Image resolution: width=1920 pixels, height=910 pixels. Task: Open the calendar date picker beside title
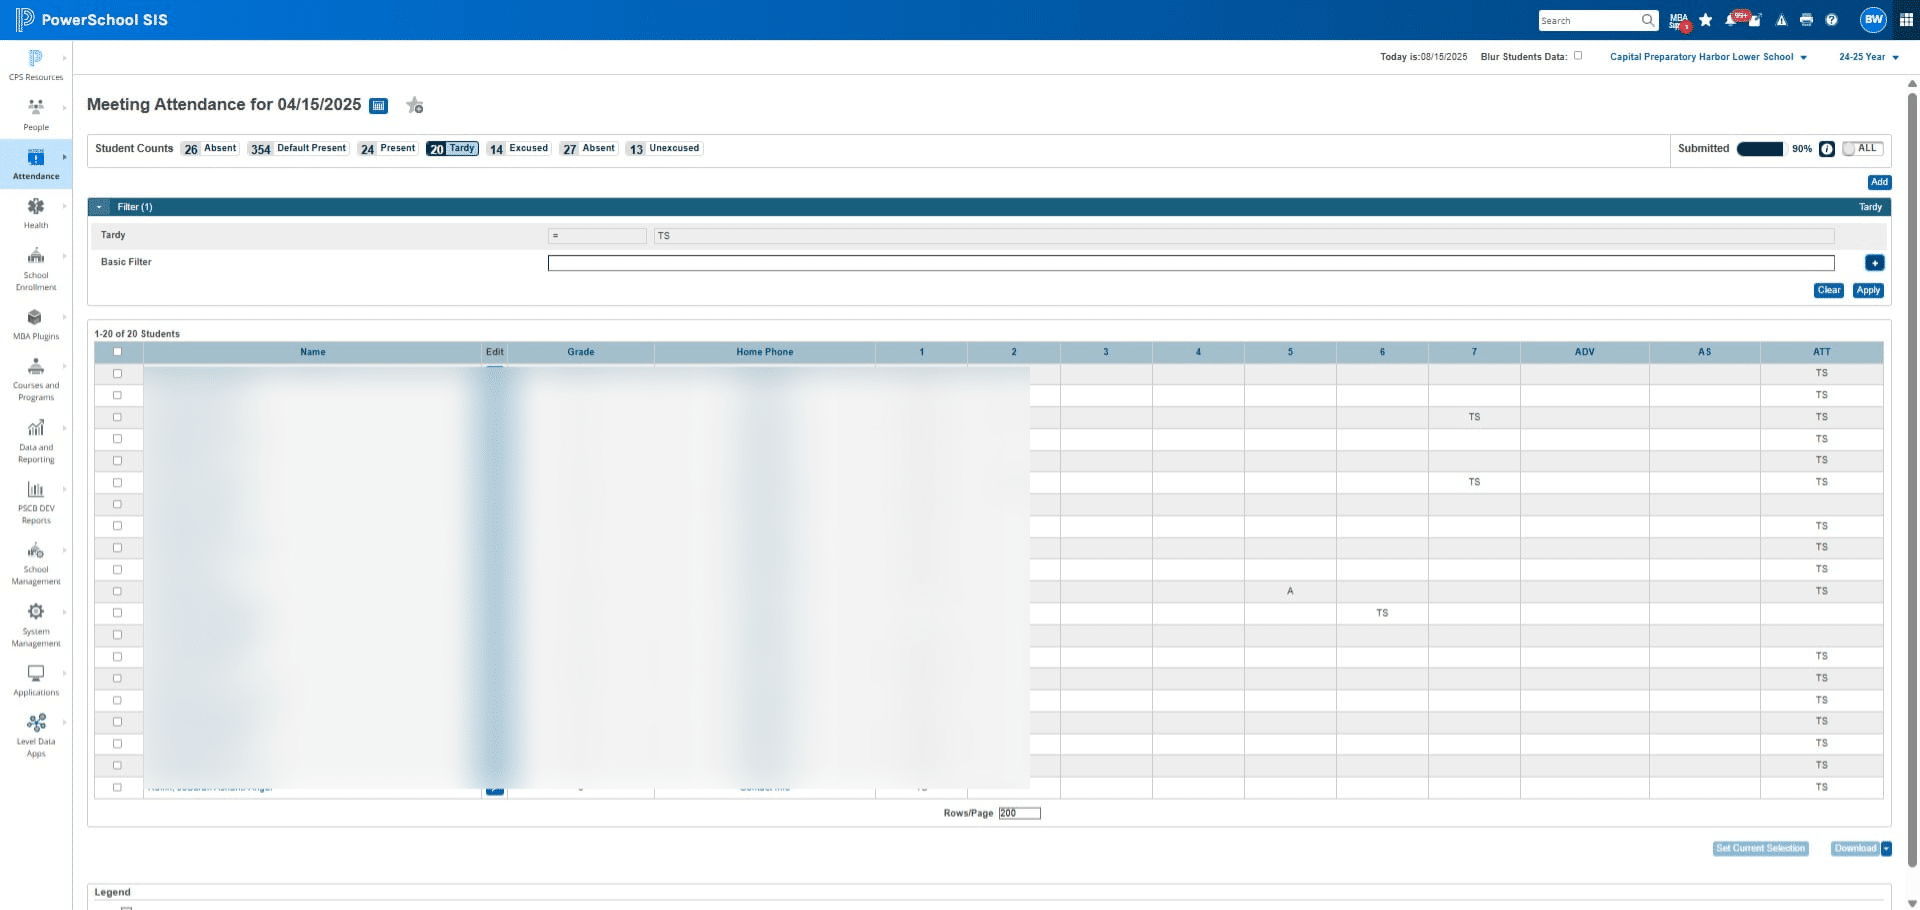pyautogui.click(x=379, y=106)
